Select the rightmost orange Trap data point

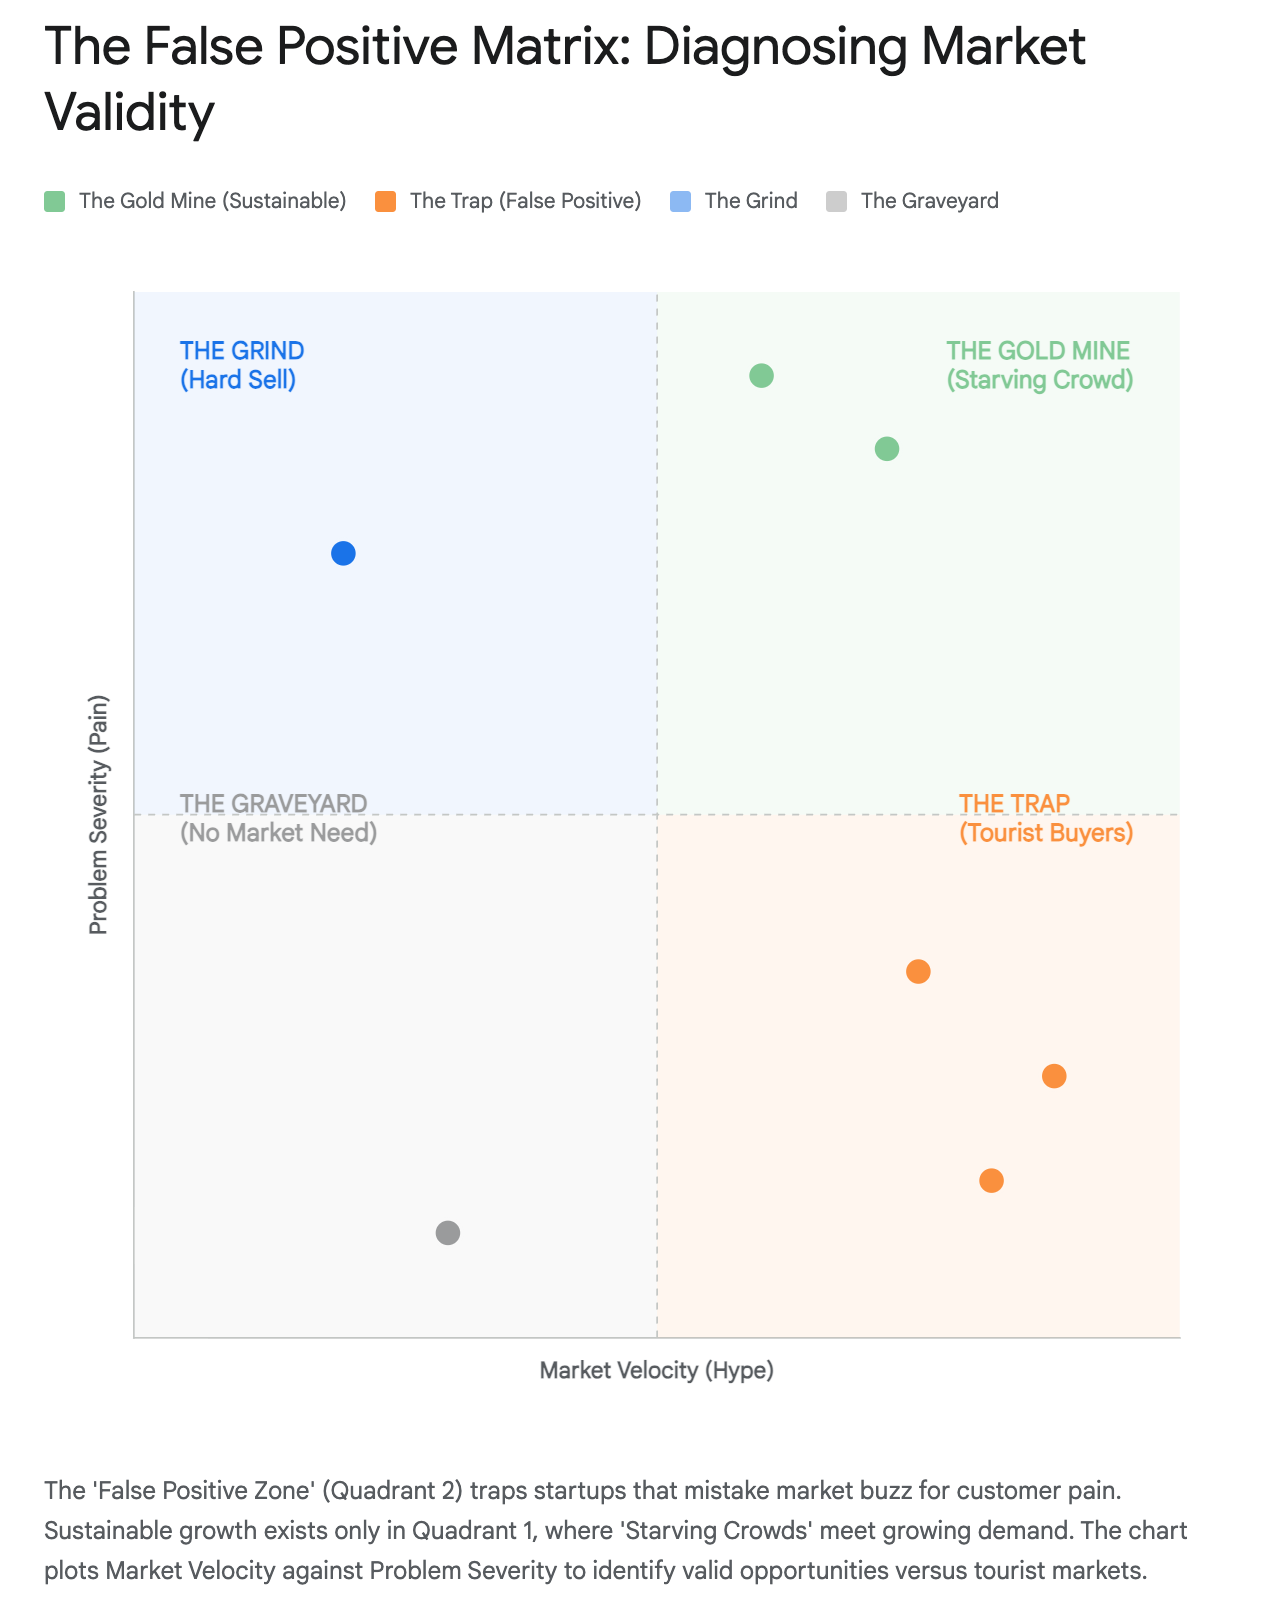pyautogui.click(x=1054, y=1076)
